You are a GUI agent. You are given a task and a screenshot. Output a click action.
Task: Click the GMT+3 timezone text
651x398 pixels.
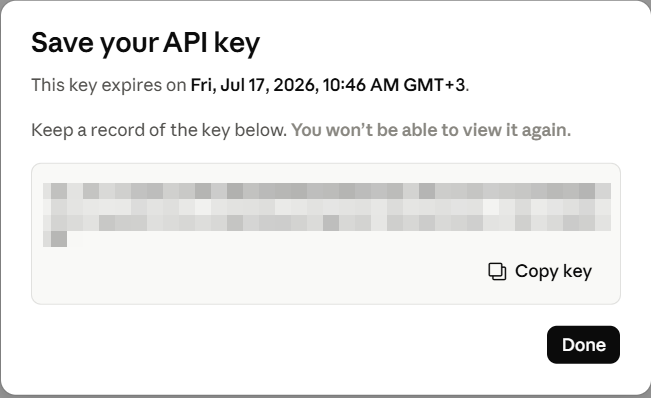point(434,85)
